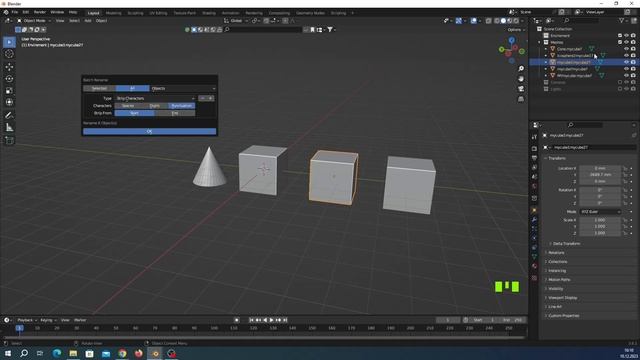Jump to the timeline start frame button

251,320
